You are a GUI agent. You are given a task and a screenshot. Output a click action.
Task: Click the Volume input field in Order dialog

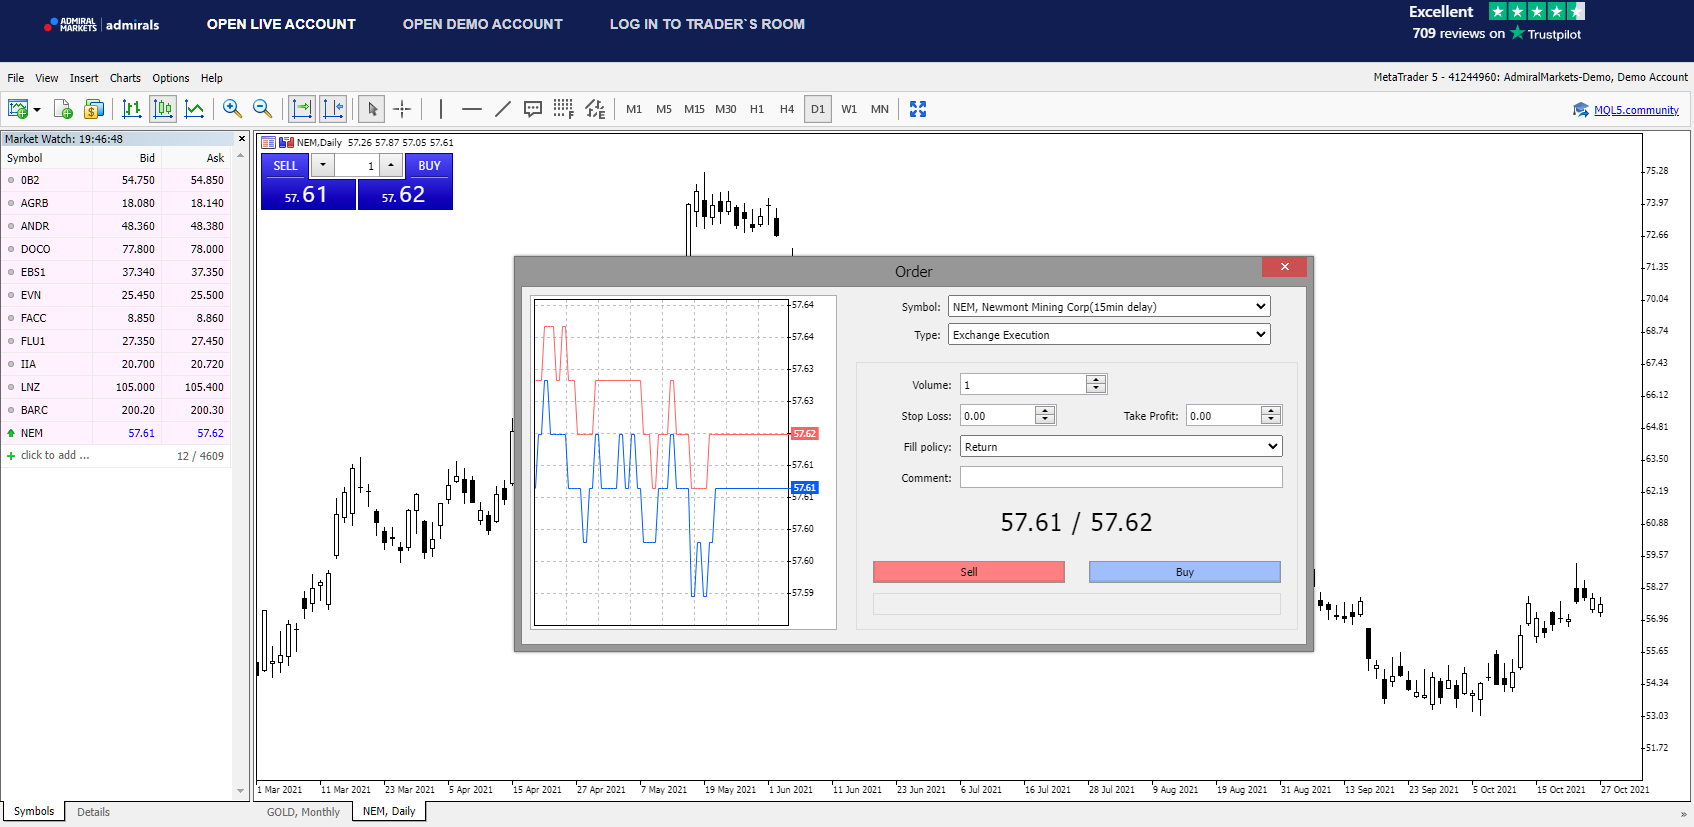click(x=1023, y=385)
